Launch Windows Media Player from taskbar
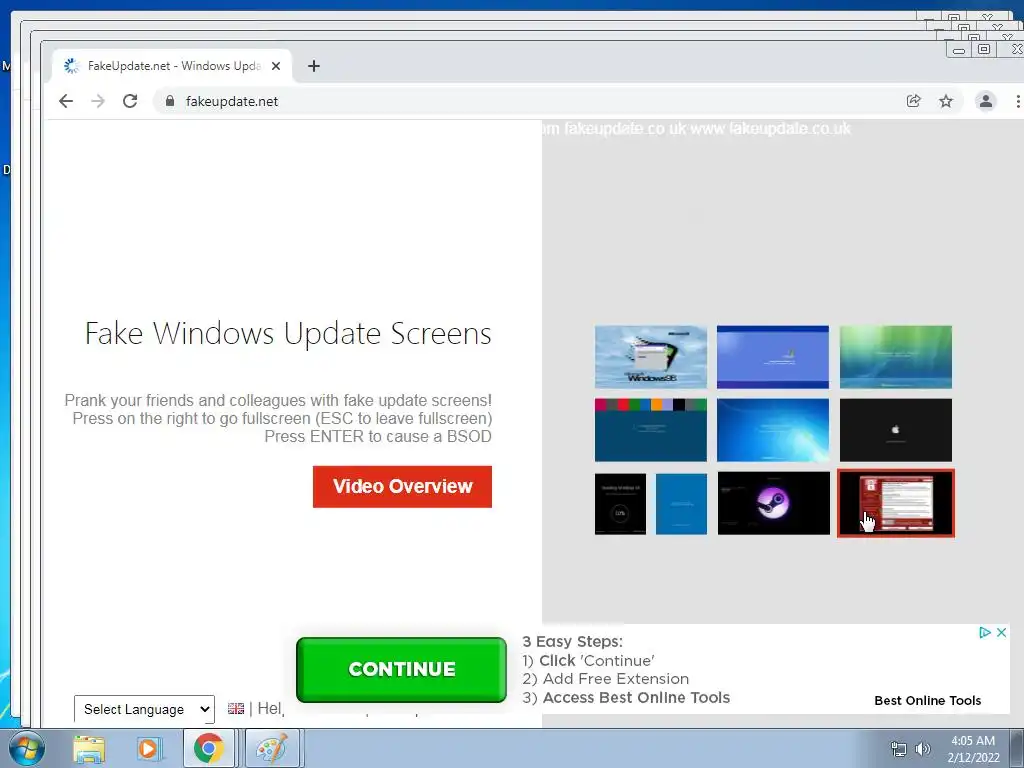The image size is (1024, 768). click(x=148, y=749)
